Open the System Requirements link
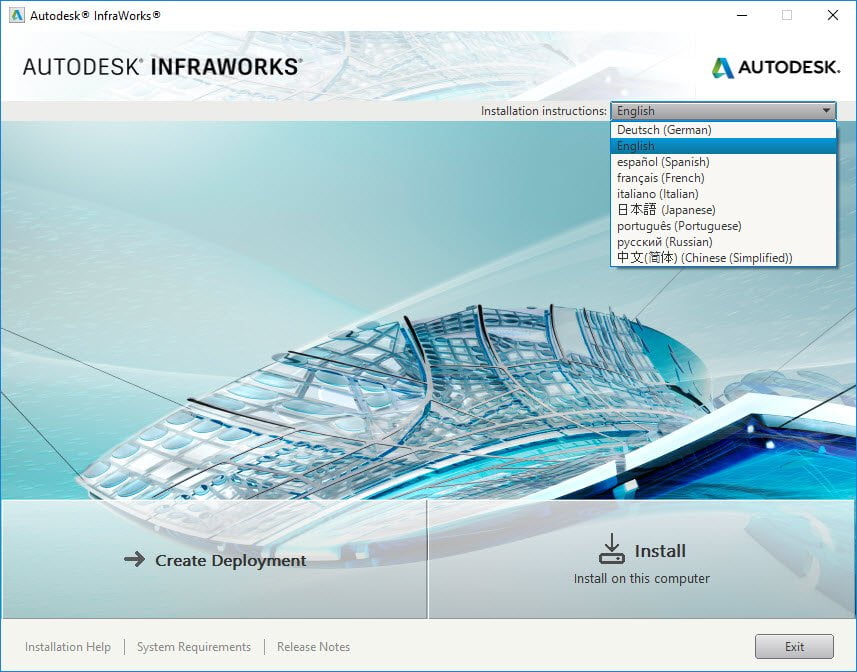This screenshot has height=672, width=857. coord(194,647)
